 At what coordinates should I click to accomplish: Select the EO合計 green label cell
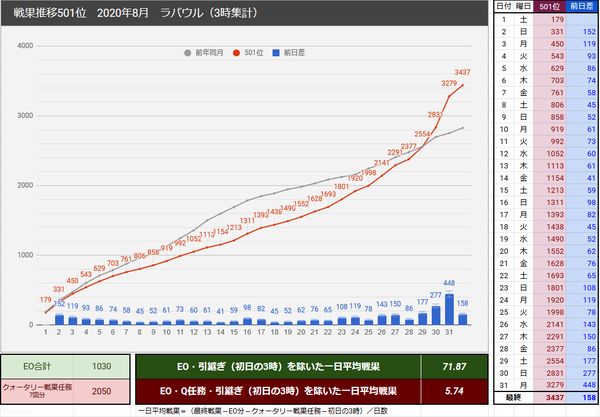pyautogui.click(x=37, y=367)
